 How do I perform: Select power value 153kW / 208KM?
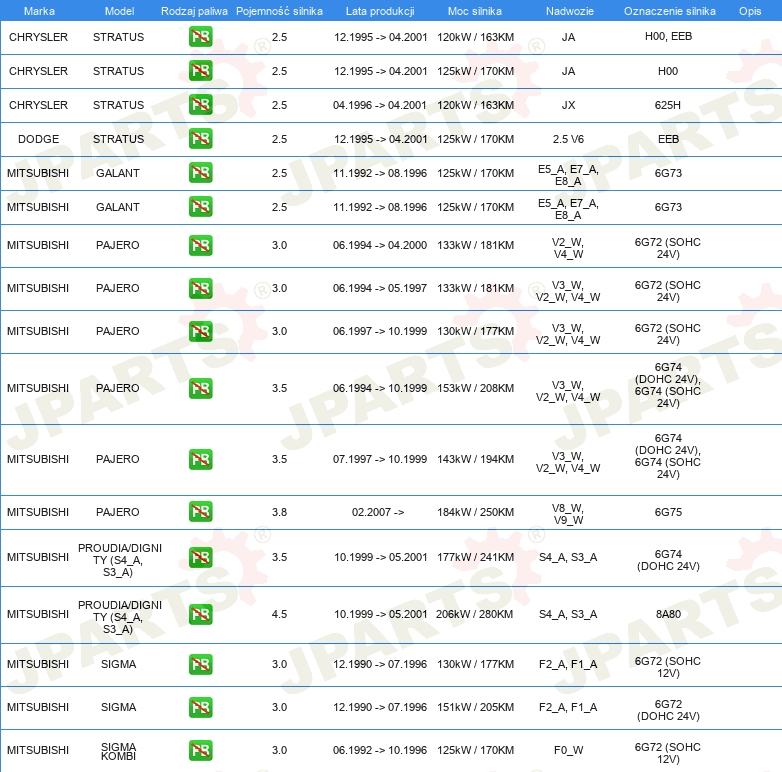pos(475,388)
